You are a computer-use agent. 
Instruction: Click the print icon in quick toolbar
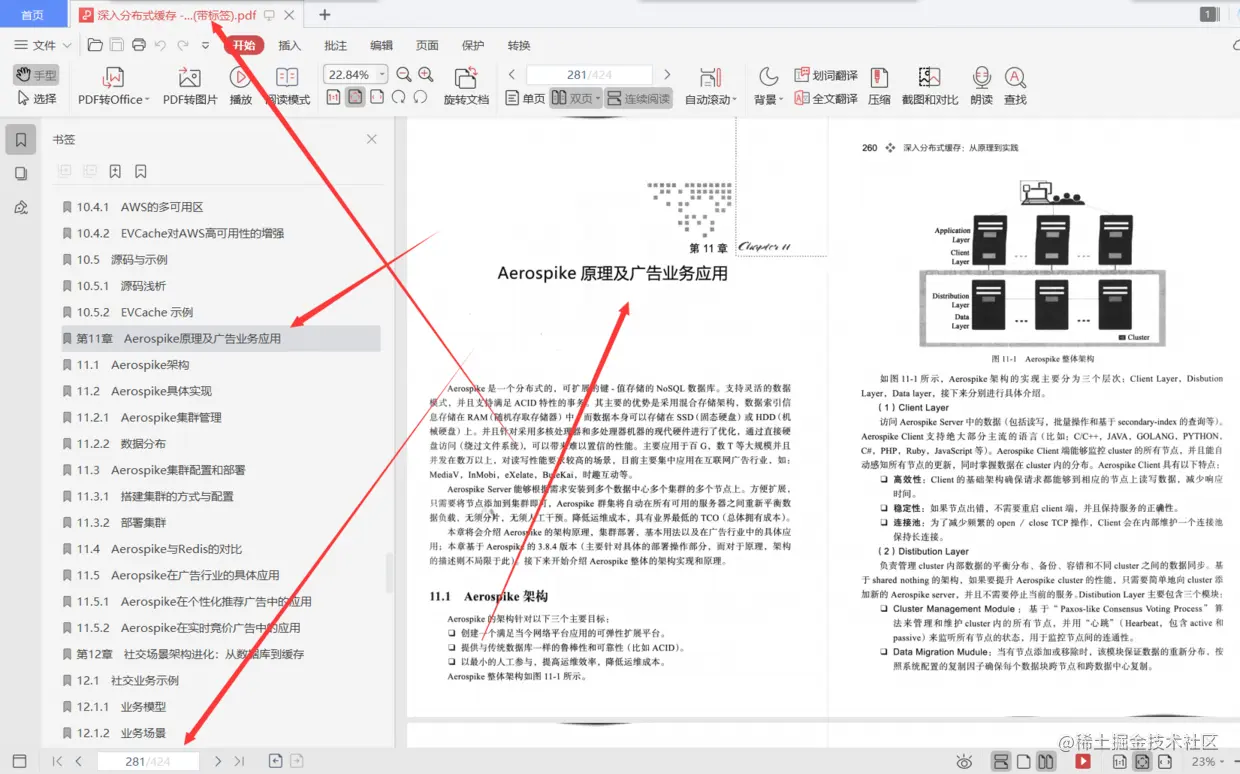139,45
